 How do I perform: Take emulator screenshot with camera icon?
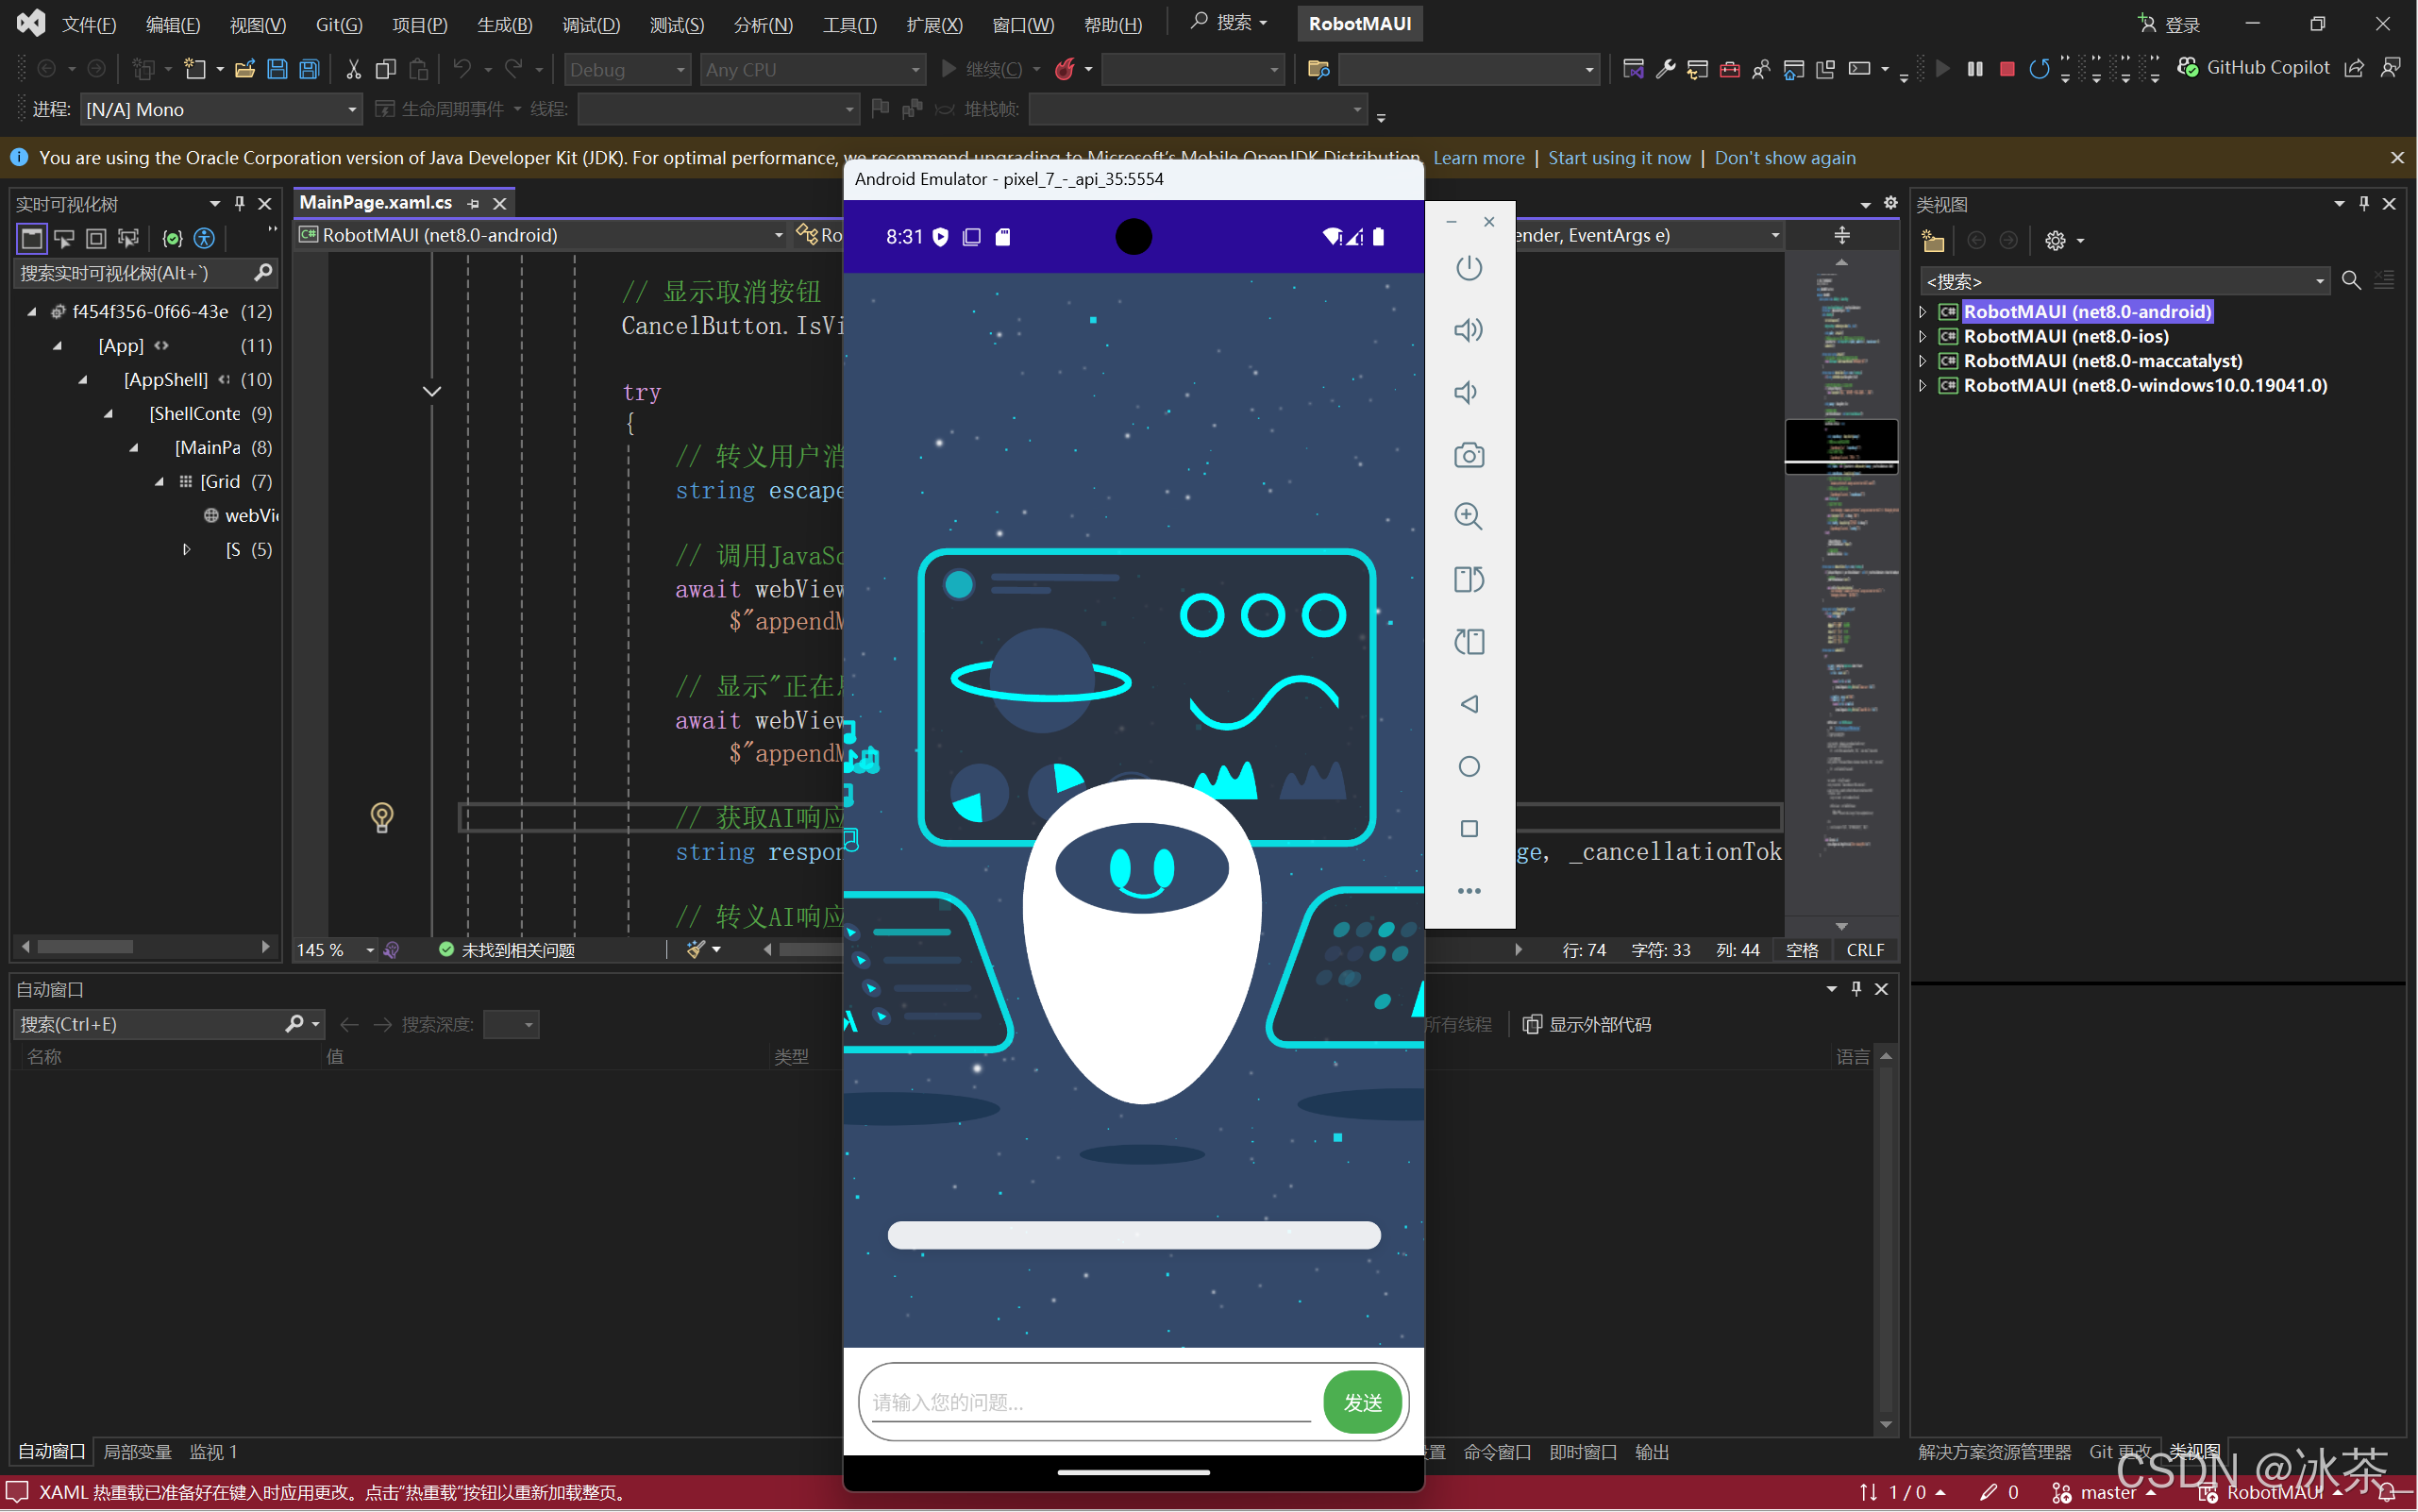click(x=1468, y=456)
